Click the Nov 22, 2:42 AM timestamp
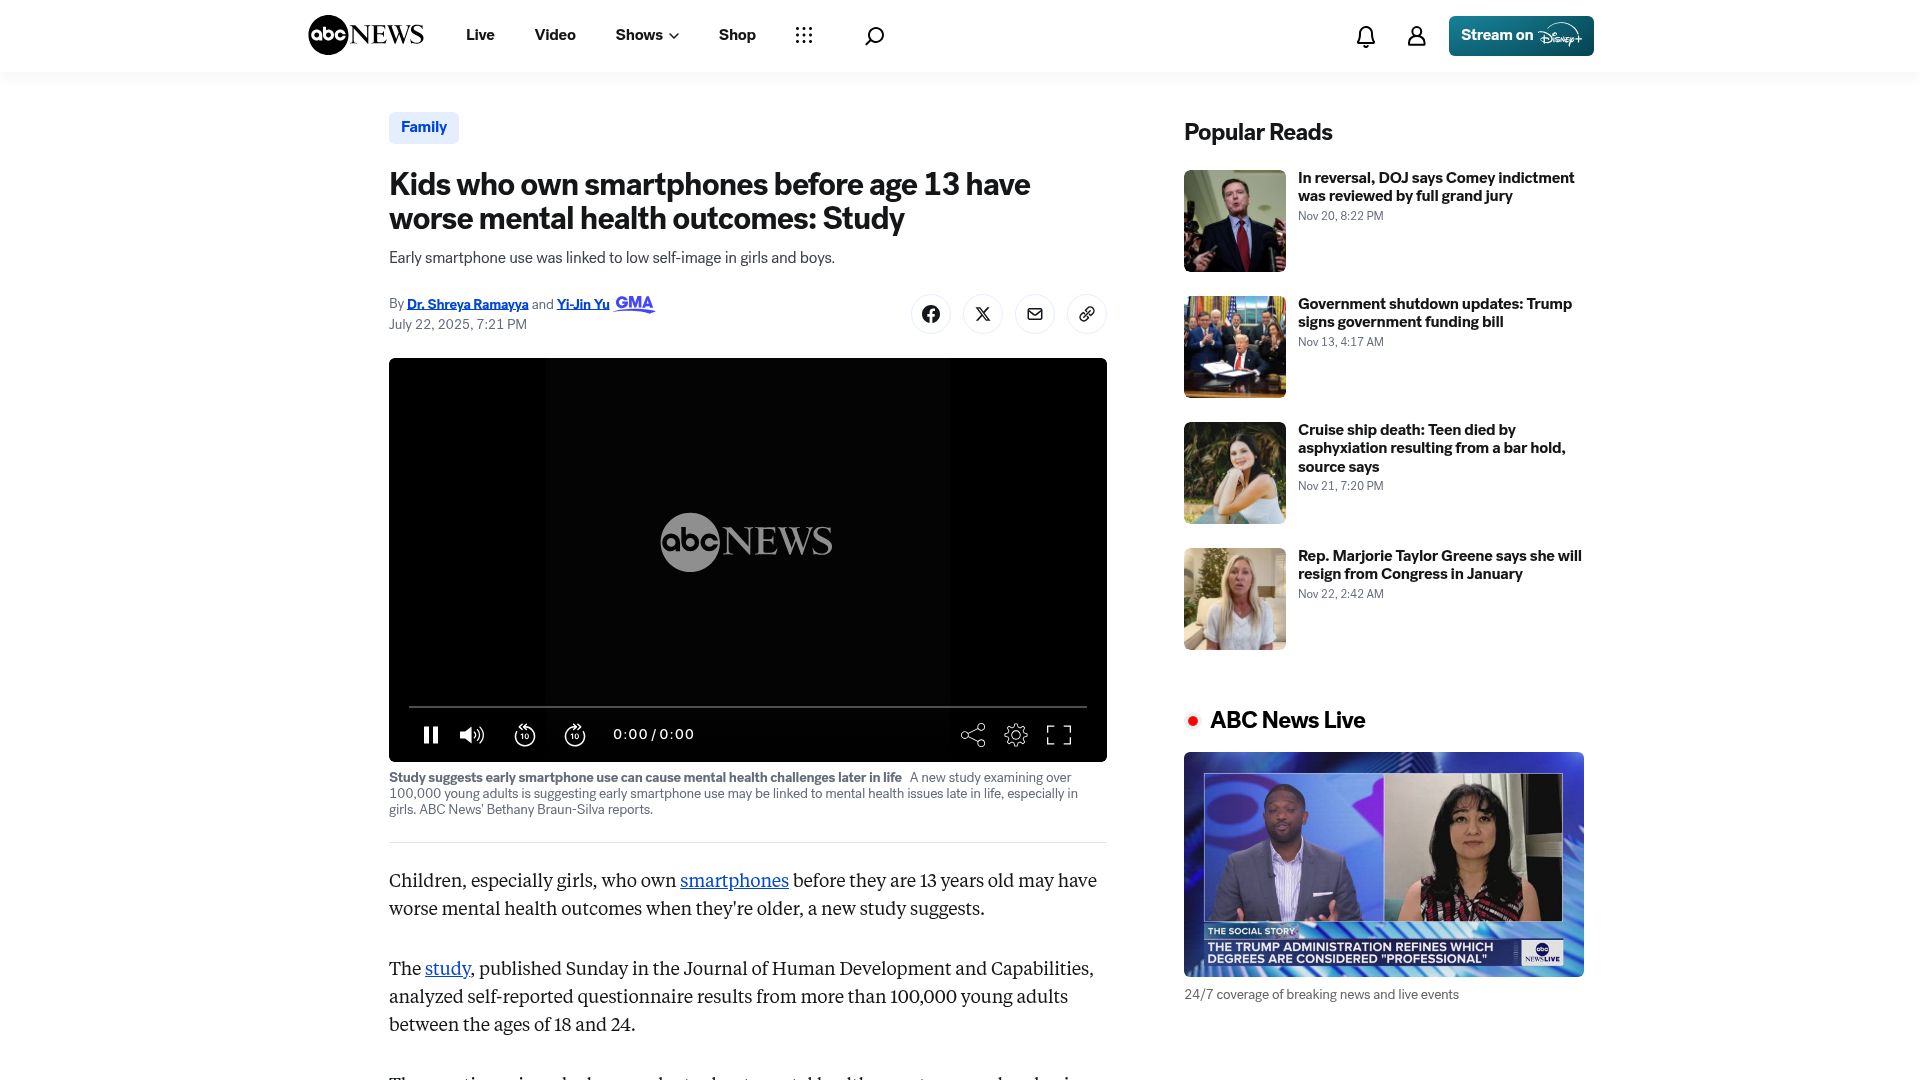Viewport: 1920px width, 1080px height. 1341,594
